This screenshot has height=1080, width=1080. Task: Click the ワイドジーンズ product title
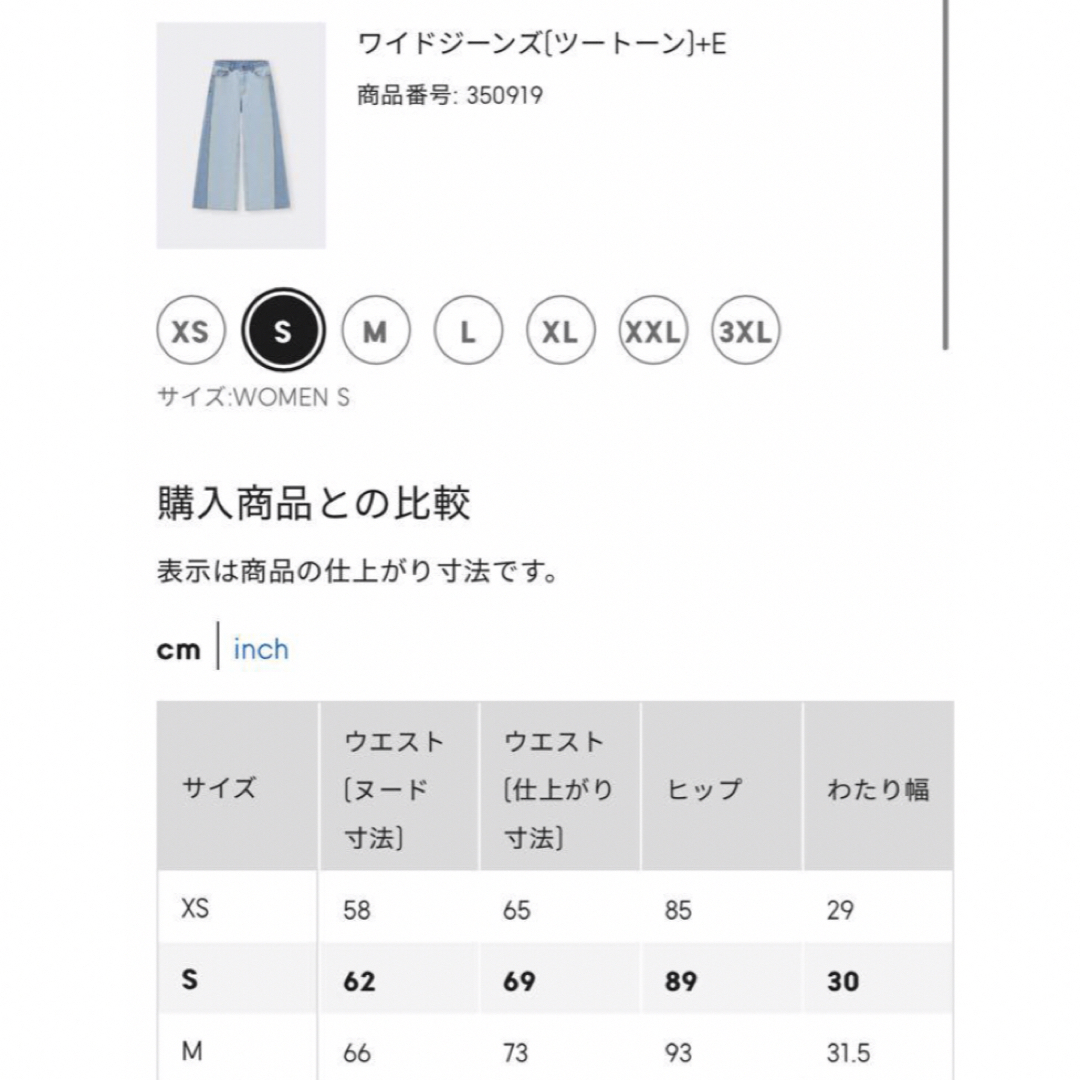click(x=541, y=43)
